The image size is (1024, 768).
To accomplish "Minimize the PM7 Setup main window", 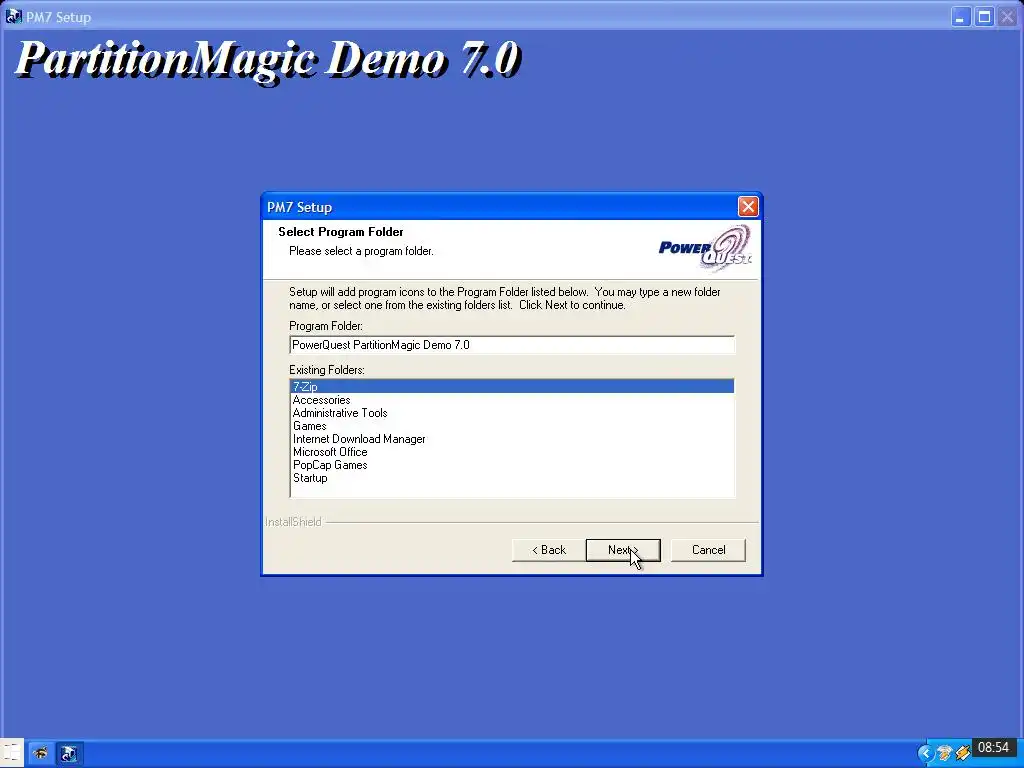I will [959, 17].
